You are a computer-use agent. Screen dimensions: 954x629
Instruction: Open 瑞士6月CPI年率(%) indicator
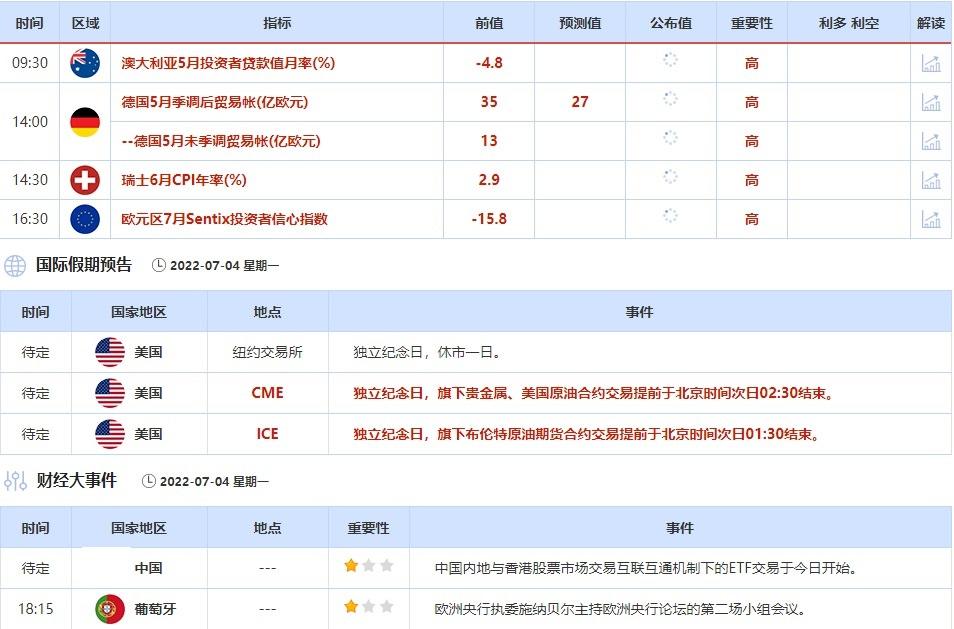click(x=184, y=179)
